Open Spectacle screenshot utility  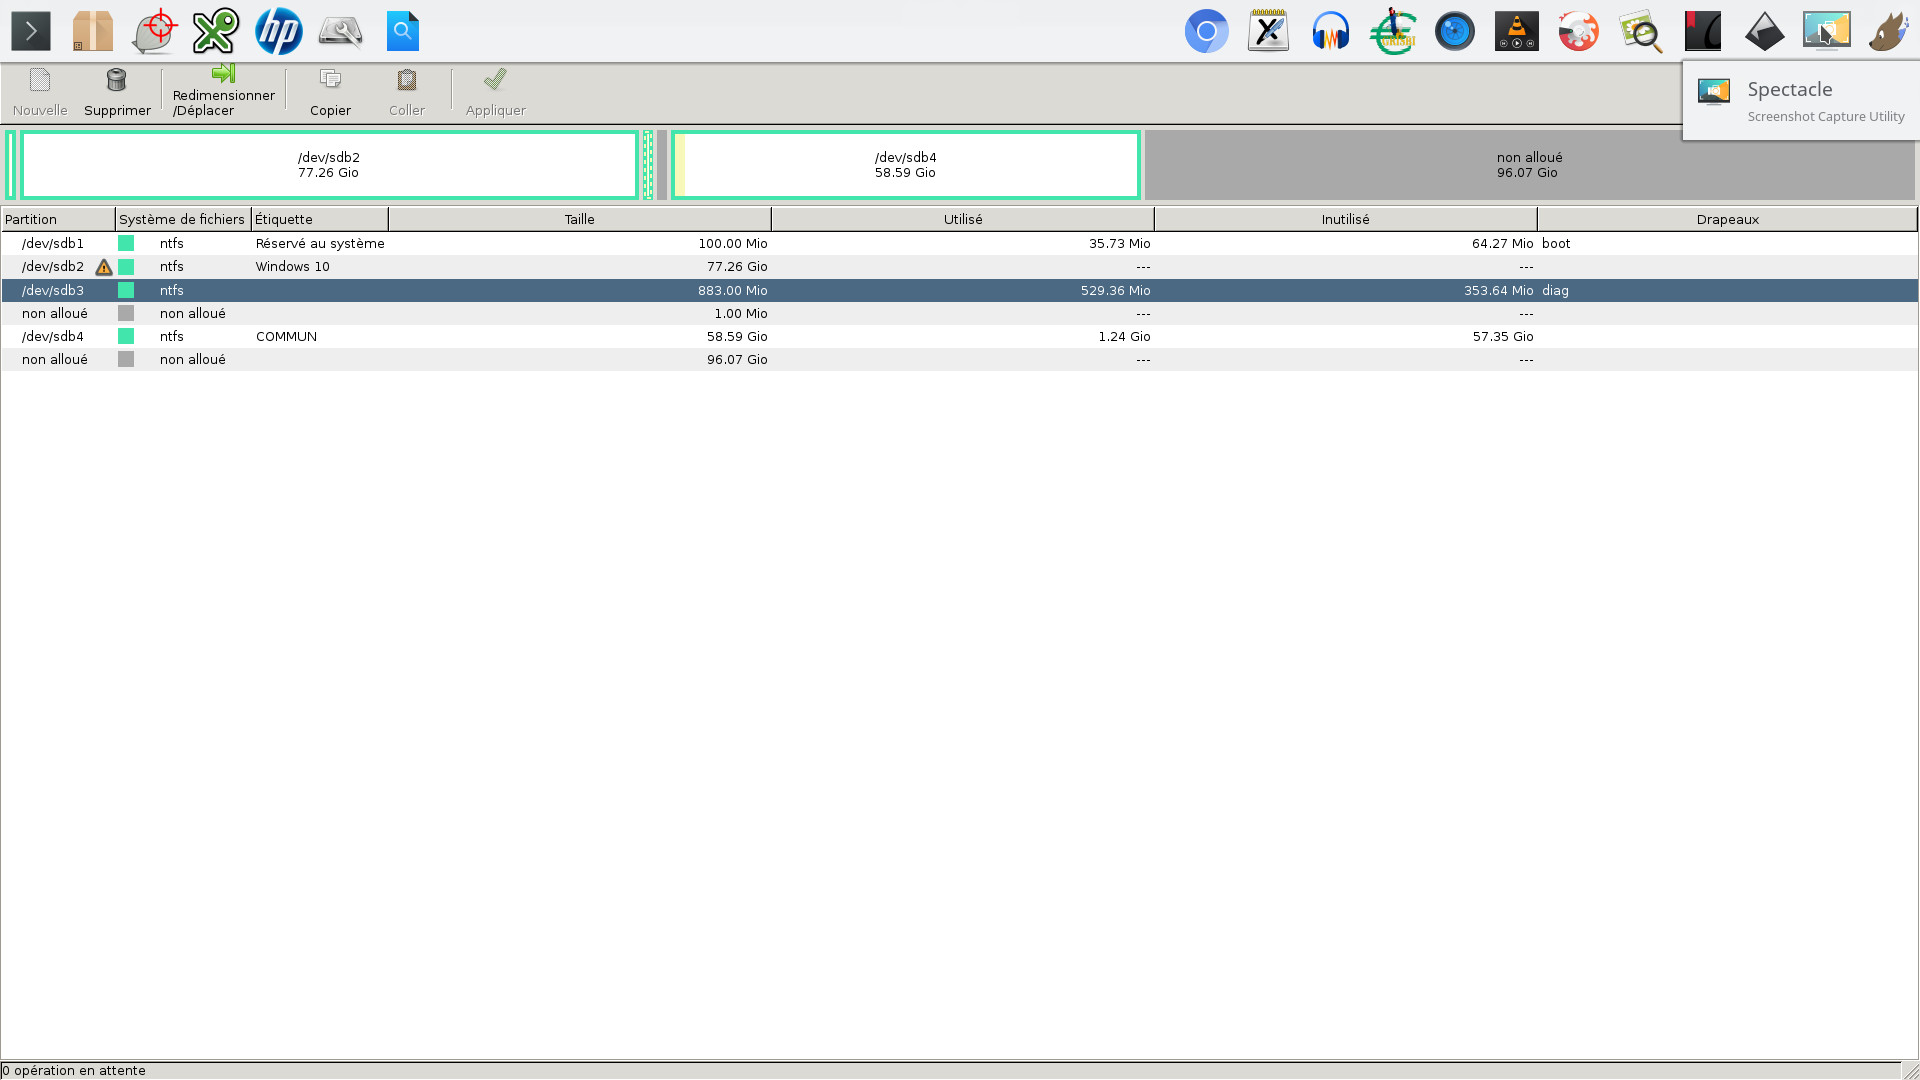[1827, 31]
